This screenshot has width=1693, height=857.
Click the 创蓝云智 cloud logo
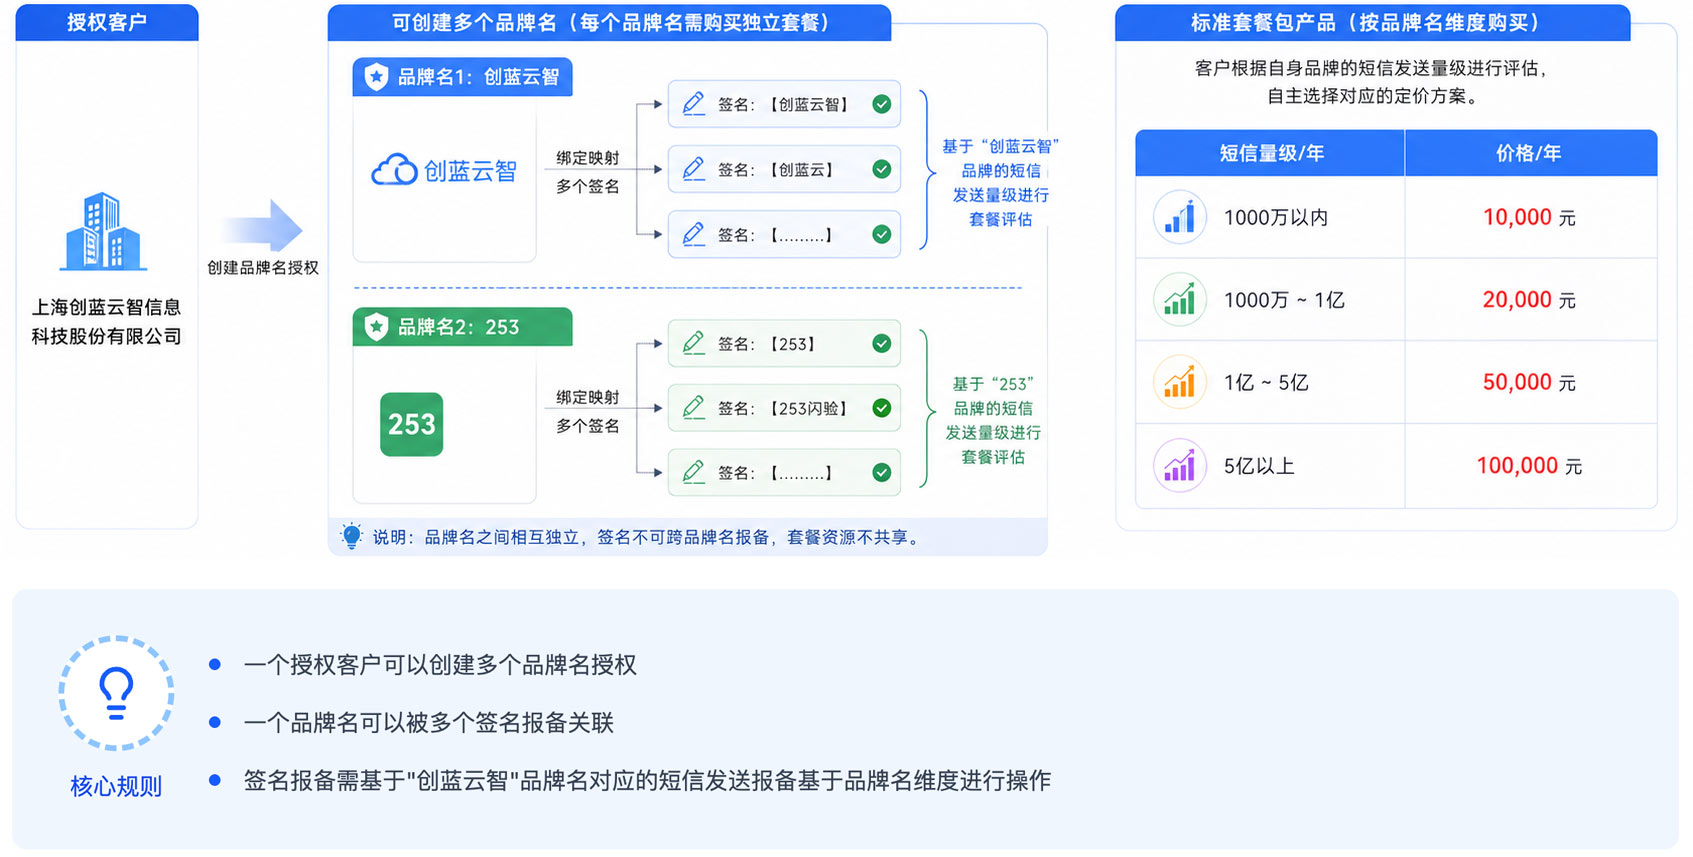(444, 171)
